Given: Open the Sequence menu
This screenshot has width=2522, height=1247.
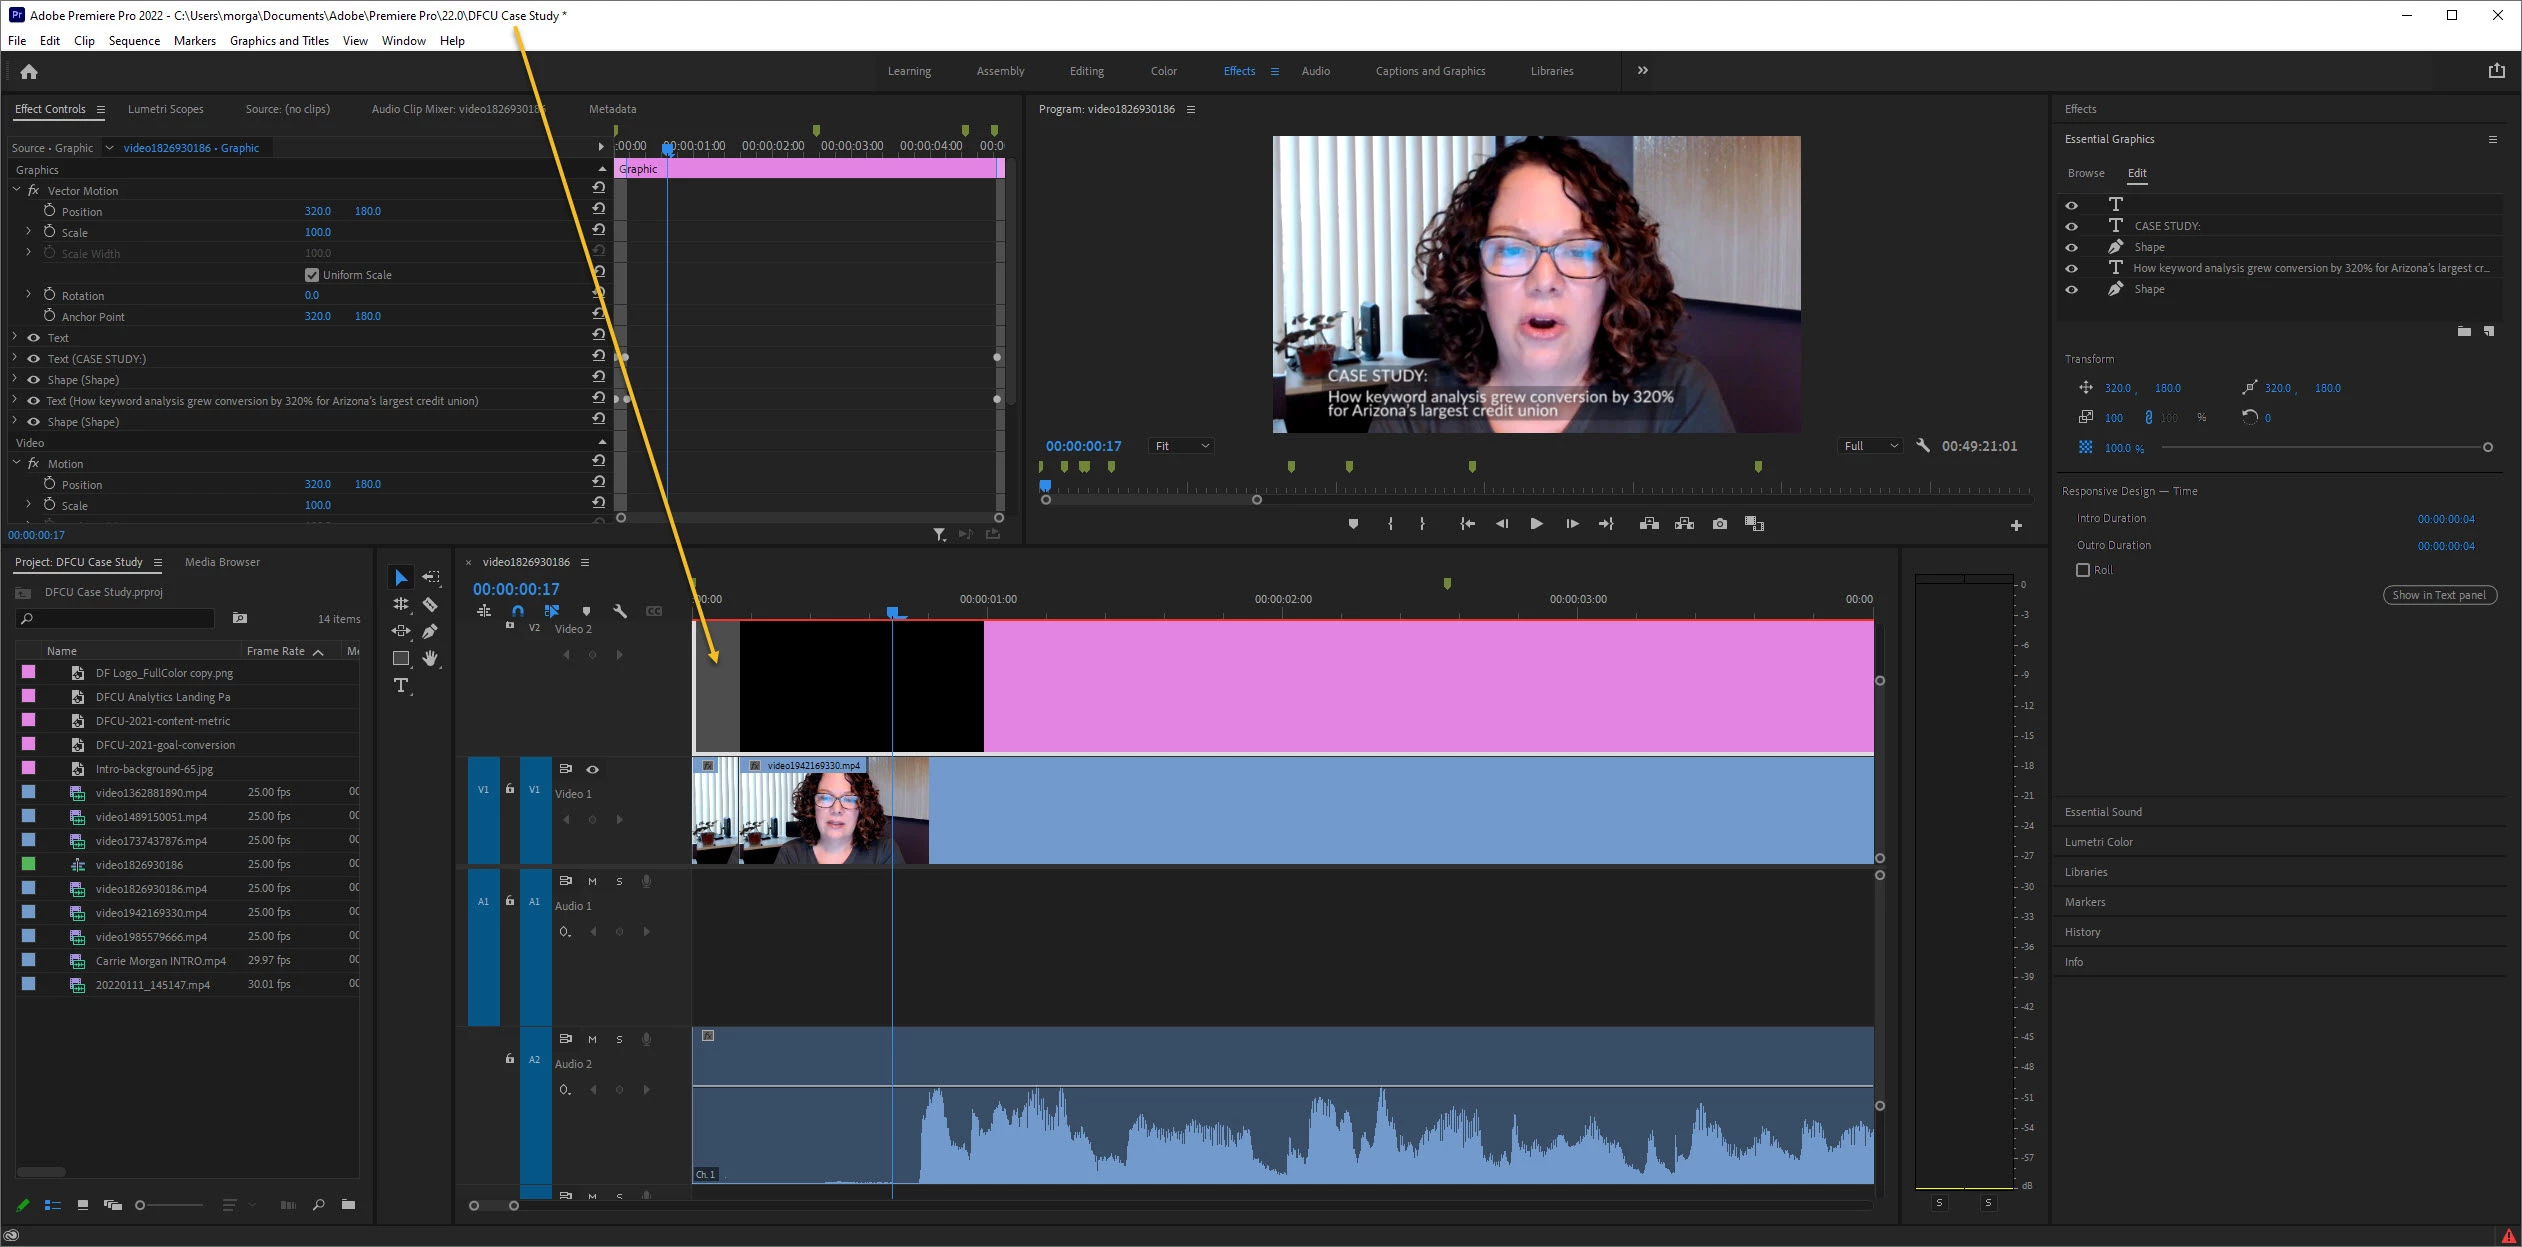Looking at the screenshot, I should pyautogui.click(x=134, y=41).
